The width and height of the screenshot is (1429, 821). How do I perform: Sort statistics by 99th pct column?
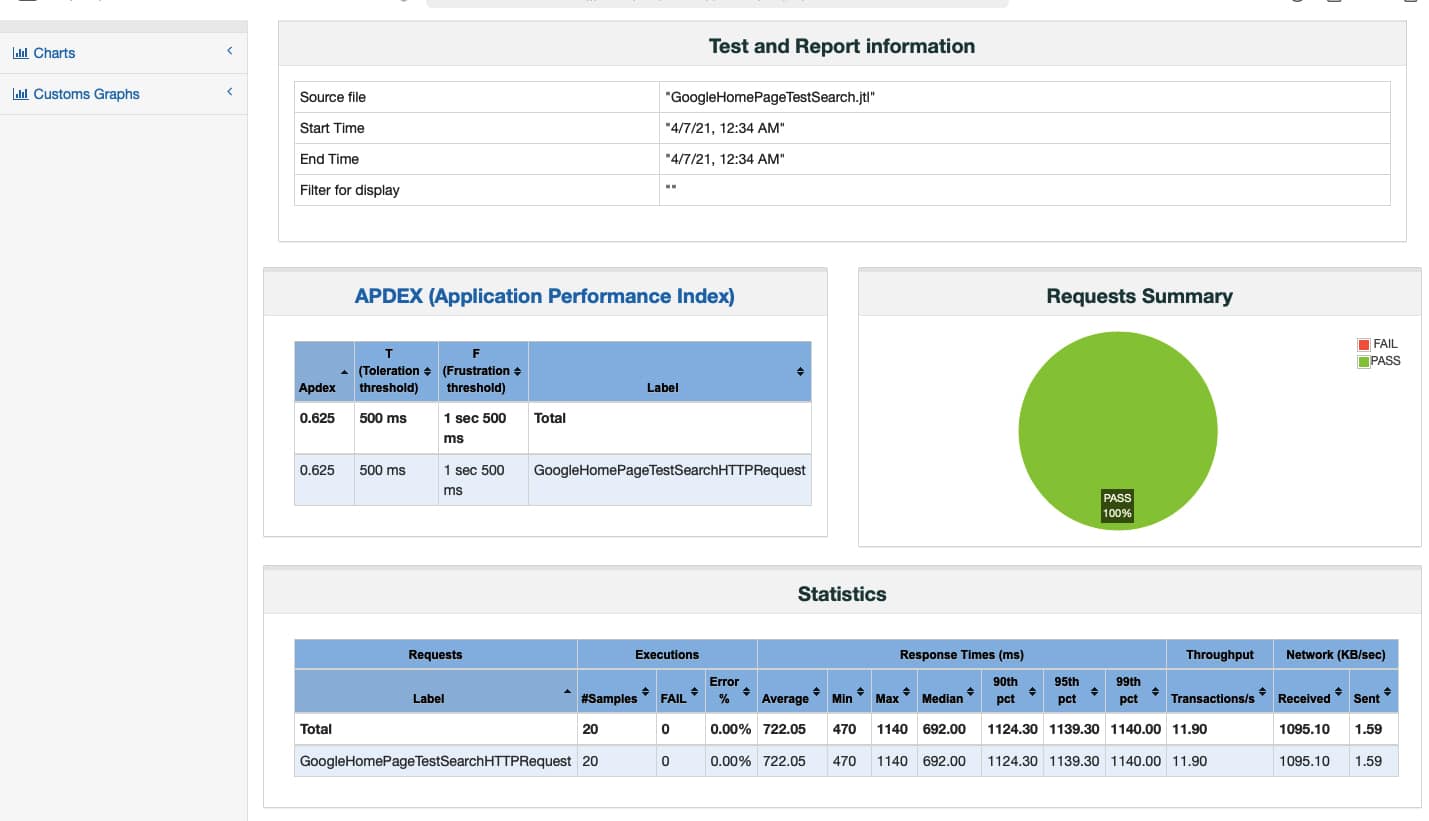(x=1155, y=691)
